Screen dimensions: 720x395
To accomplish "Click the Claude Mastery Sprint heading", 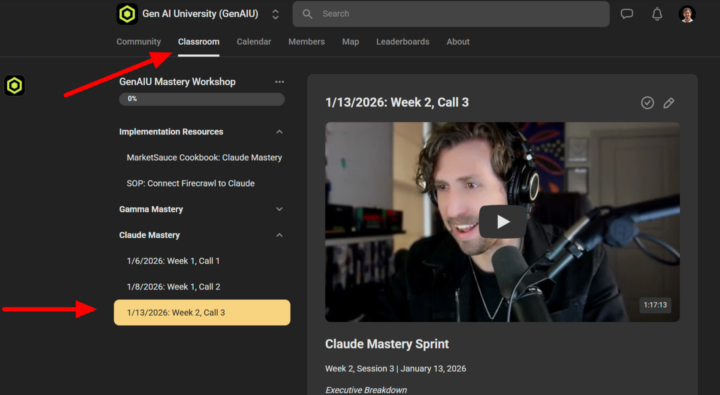I will tap(387, 344).
